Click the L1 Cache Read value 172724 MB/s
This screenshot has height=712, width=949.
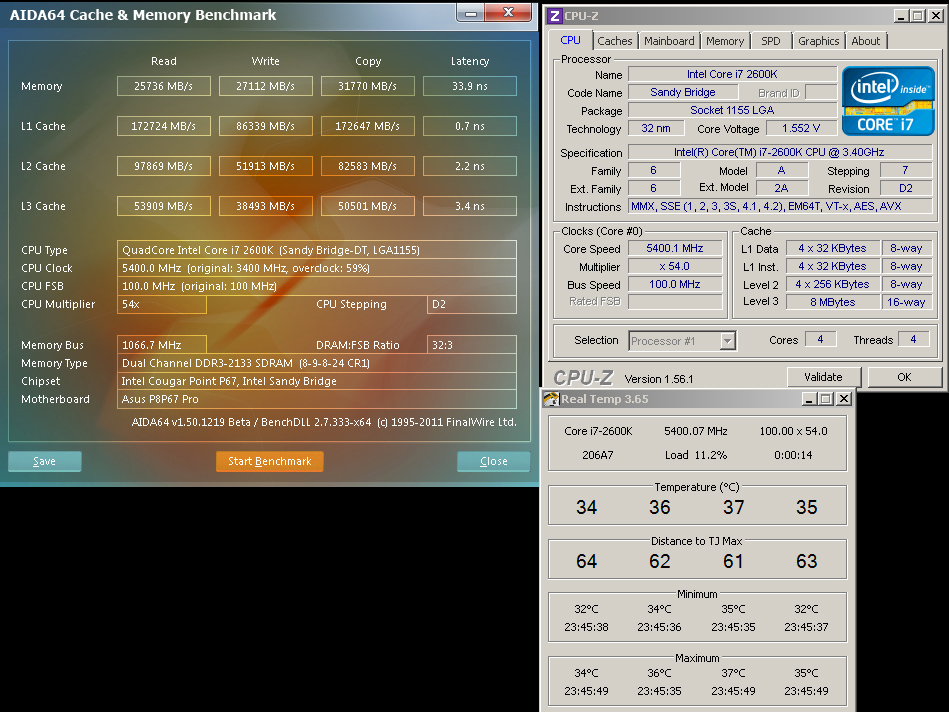click(x=163, y=126)
